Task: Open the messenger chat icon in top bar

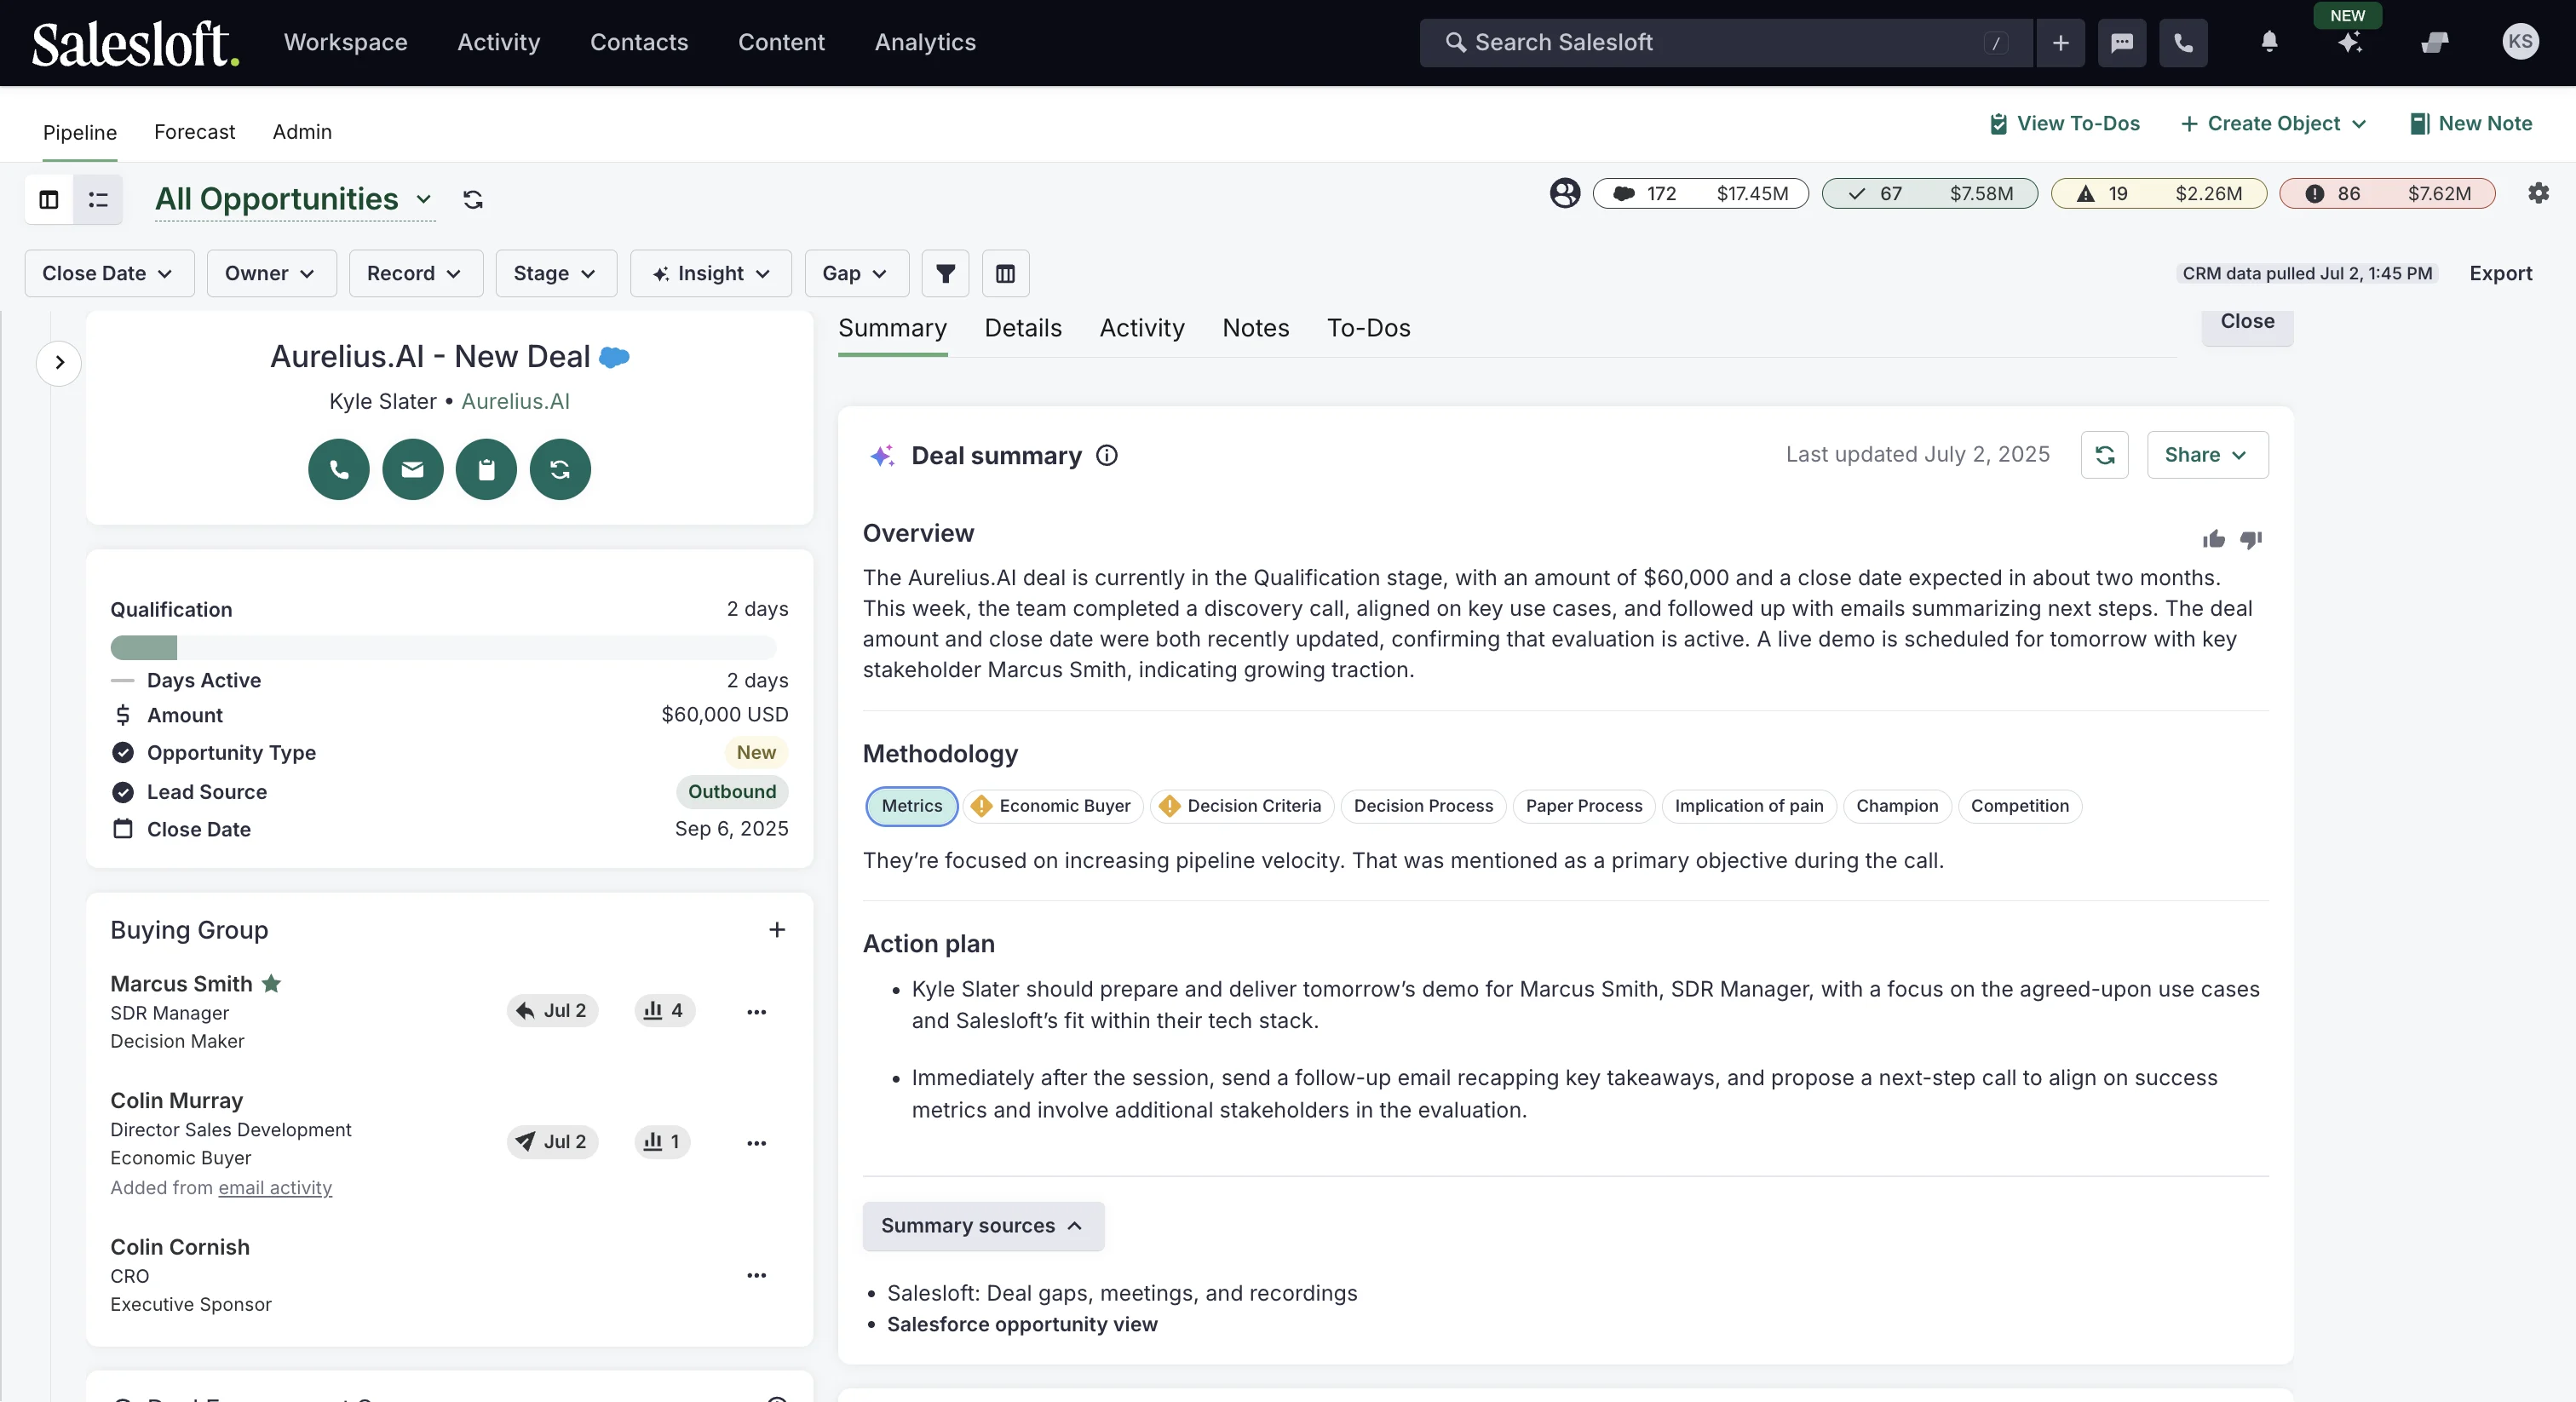Action: pyautogui.click(x=2122, y=43)
